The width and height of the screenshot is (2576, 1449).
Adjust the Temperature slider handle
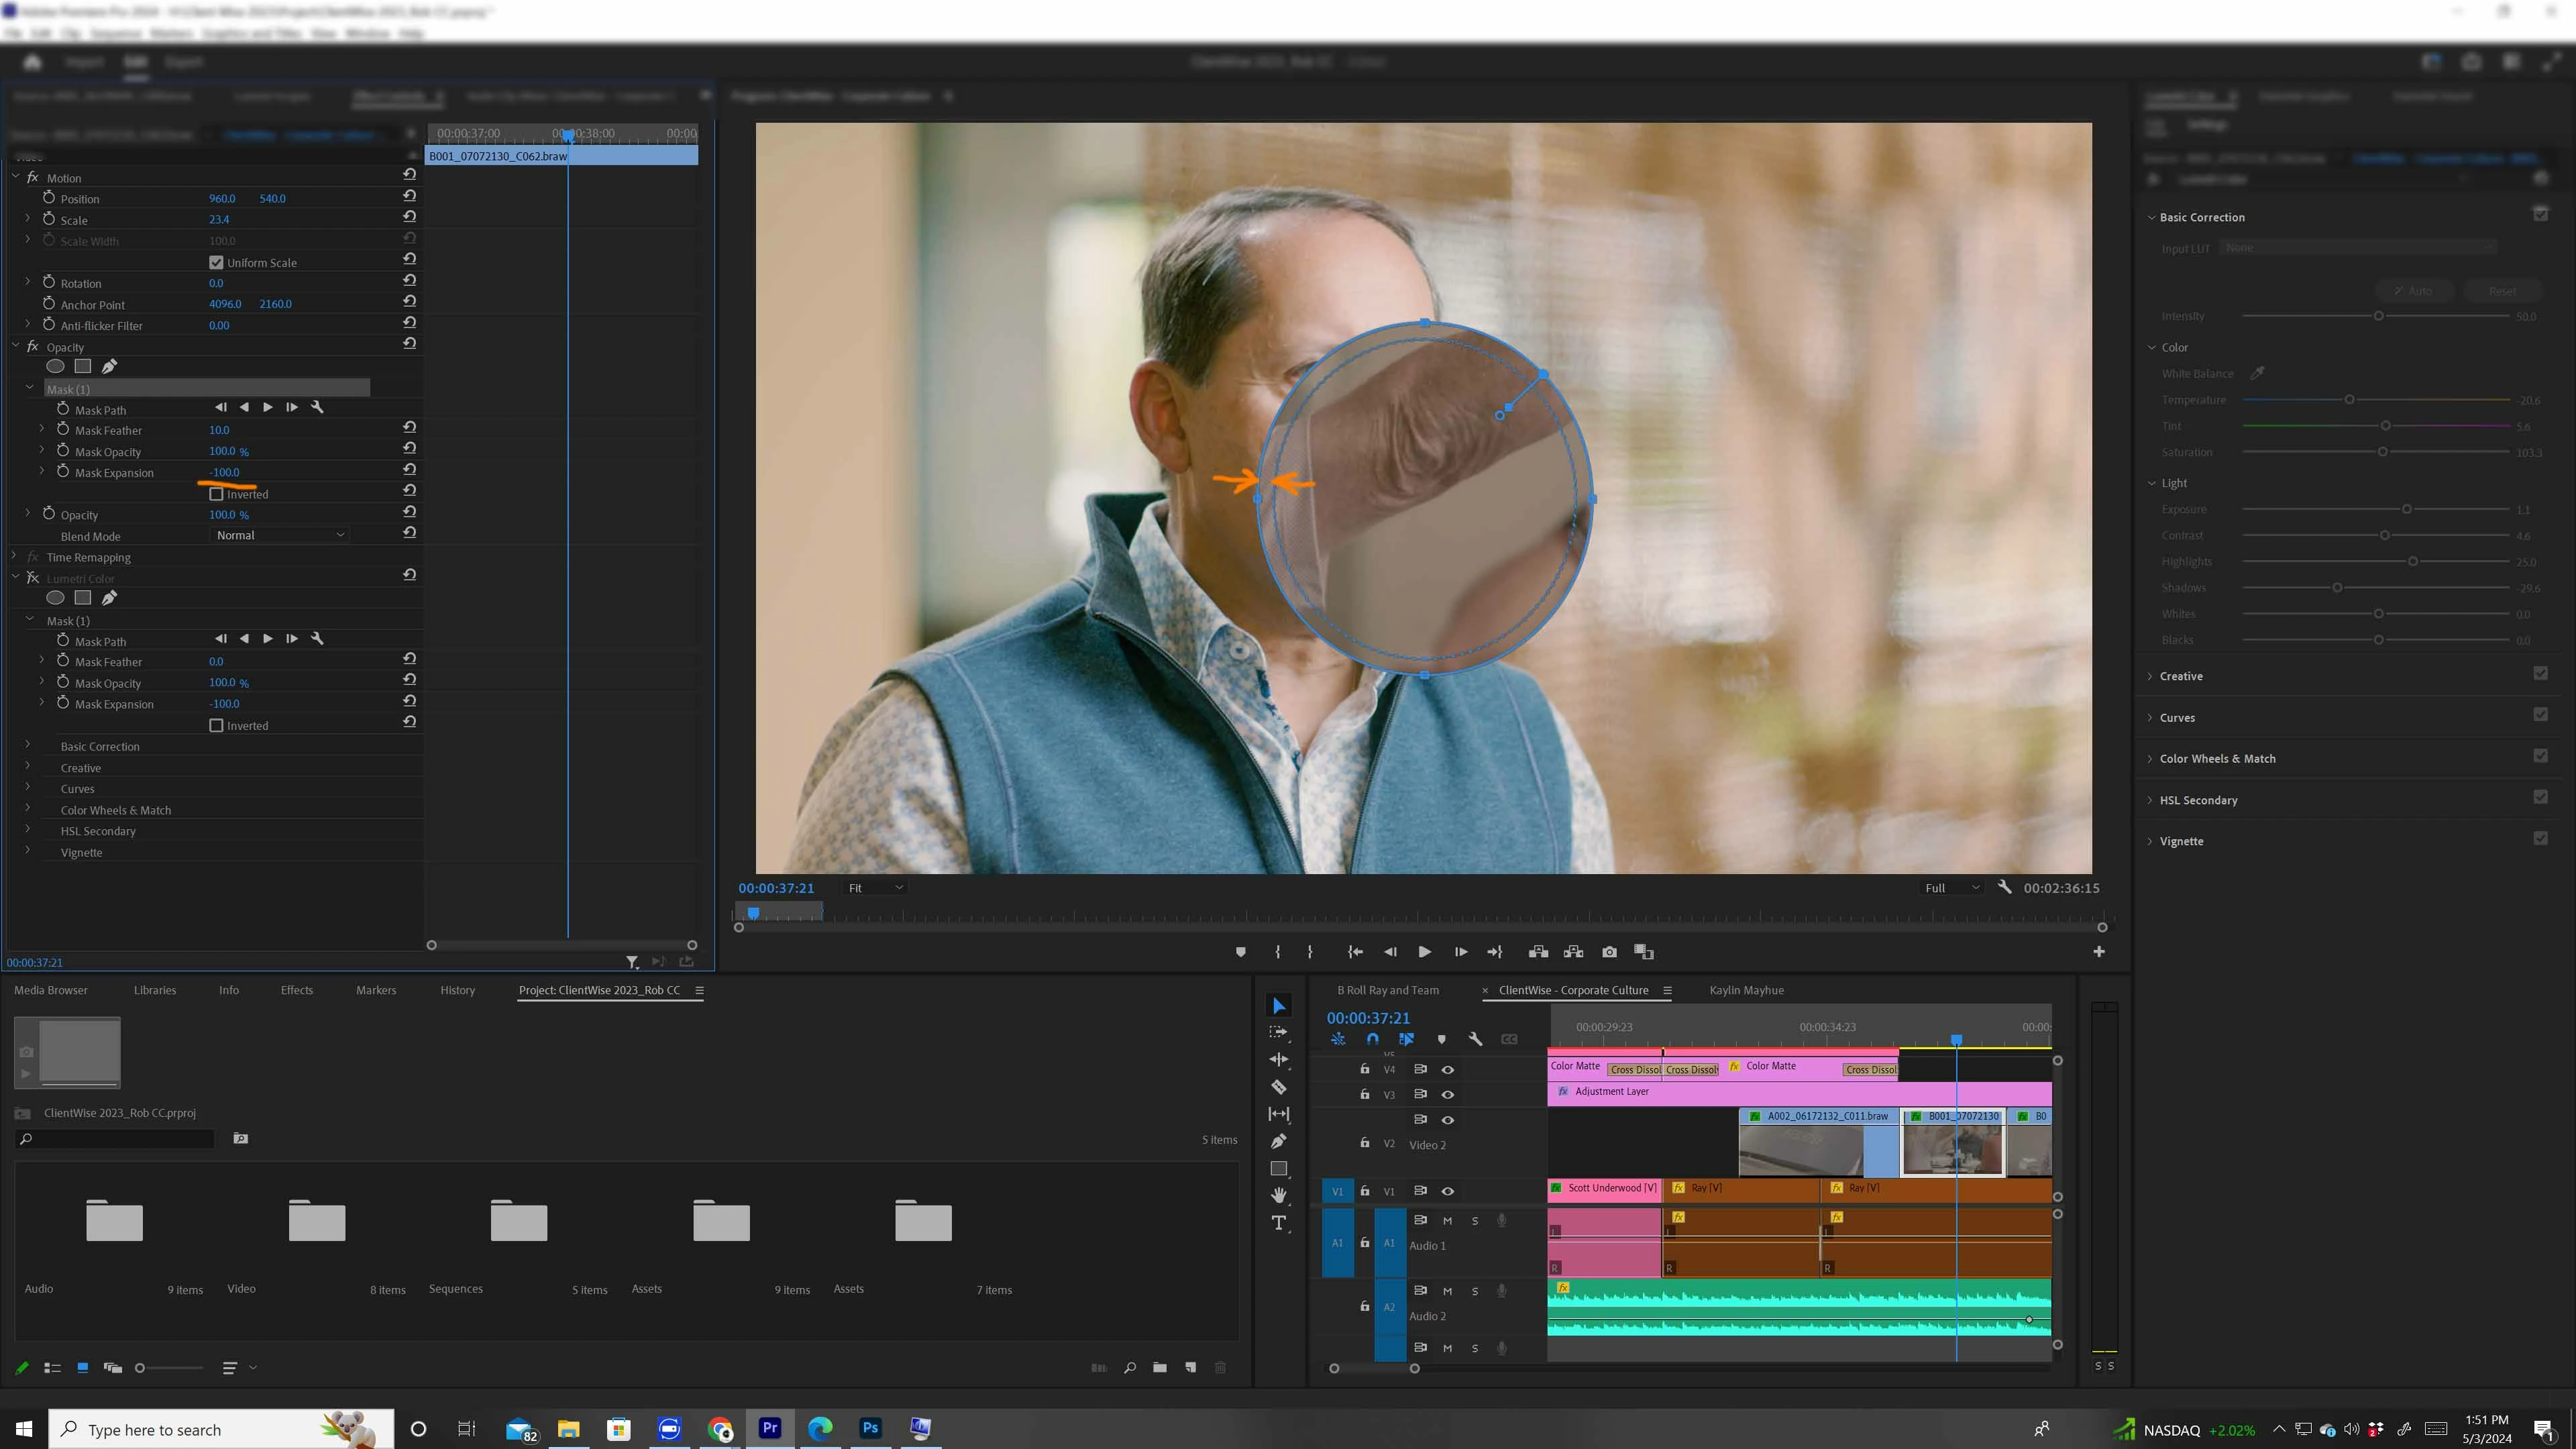2349,400
